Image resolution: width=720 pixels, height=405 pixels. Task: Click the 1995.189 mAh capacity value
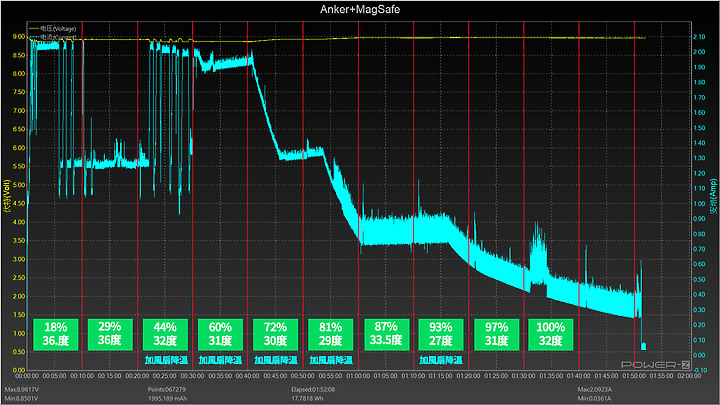167,399
